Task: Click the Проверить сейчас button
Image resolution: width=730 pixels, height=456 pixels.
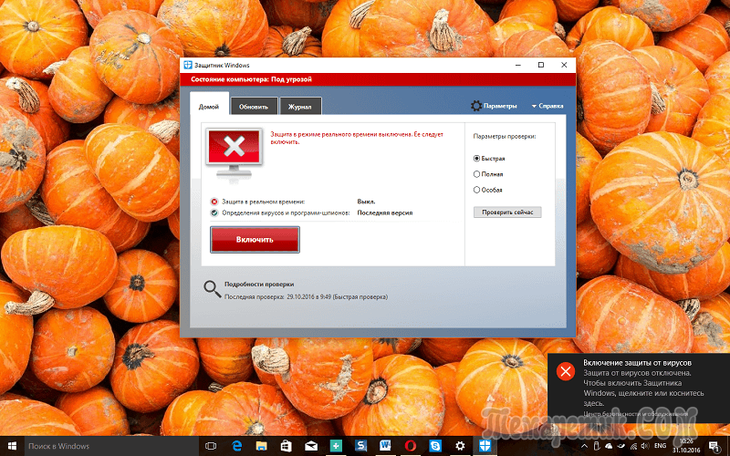Action: 507,212
